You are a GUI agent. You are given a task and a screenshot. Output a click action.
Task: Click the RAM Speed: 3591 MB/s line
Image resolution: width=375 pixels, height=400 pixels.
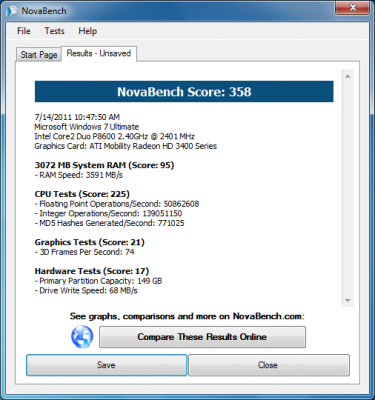pyautogui.click(x=79, y=175)
